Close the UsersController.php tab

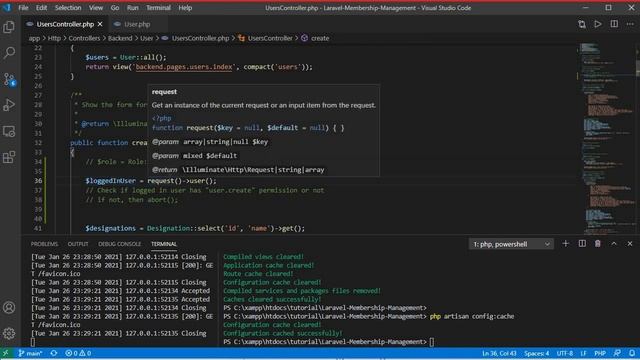[100, 24]
